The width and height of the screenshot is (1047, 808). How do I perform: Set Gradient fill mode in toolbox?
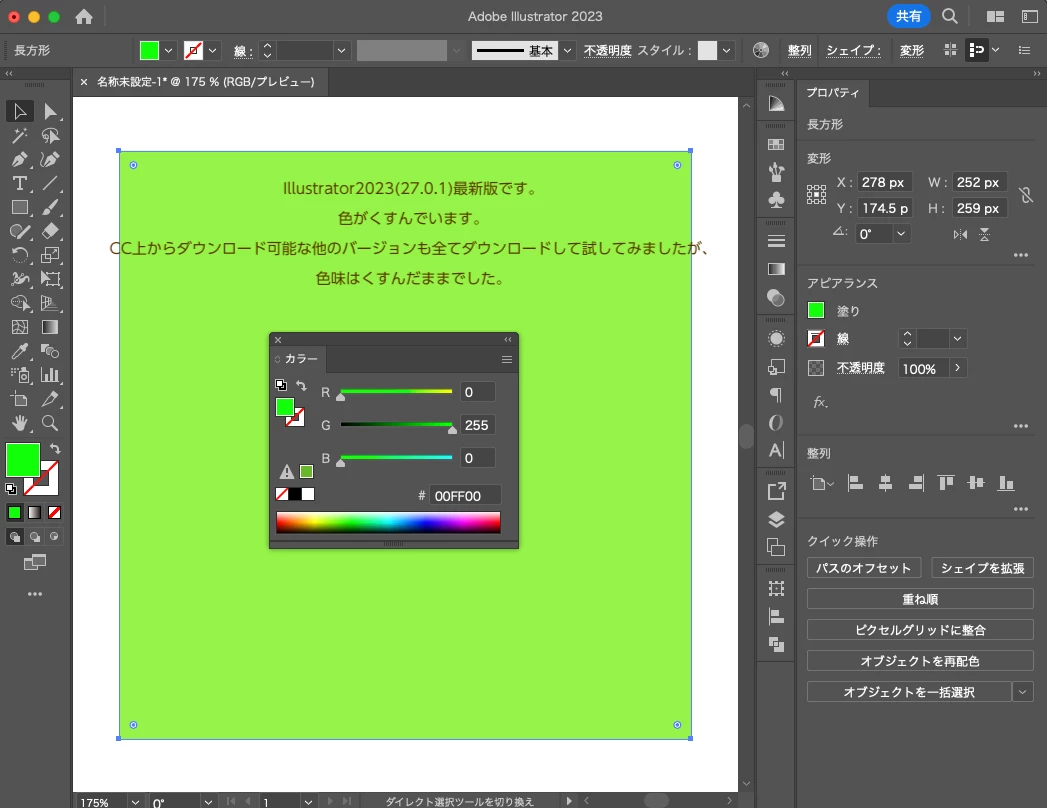pyautogui.click(x=35, y=513)
